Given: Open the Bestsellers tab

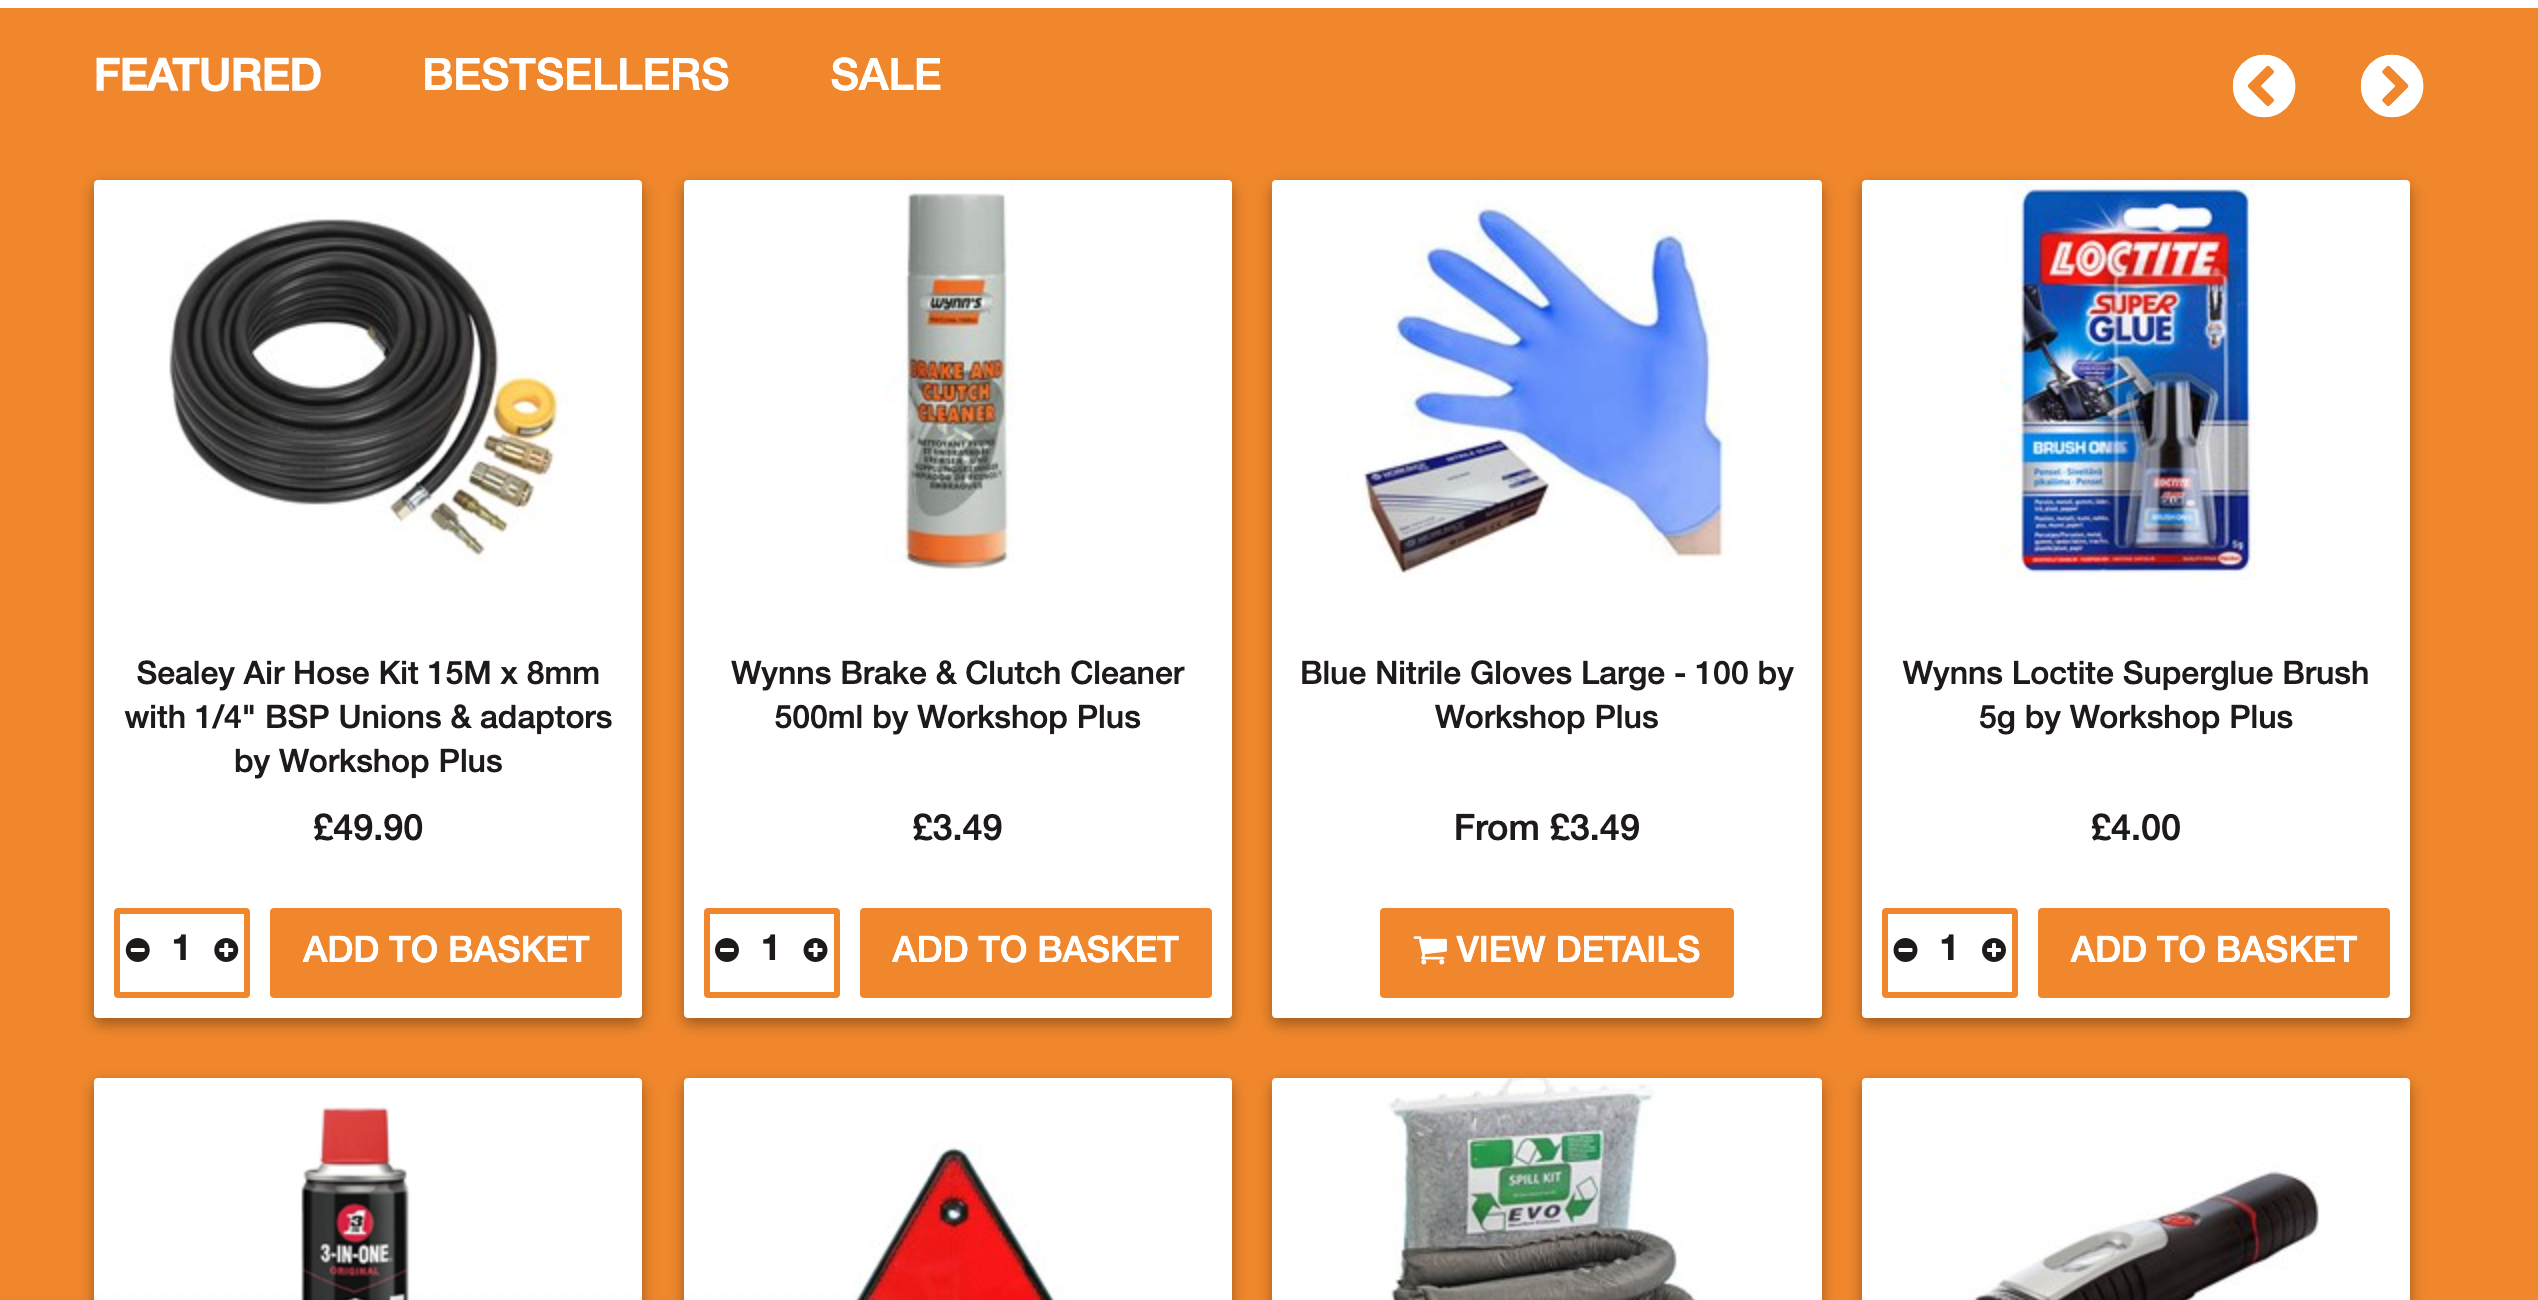Looking at the screenshot, I should pyautogui.click(x=575, y=75).
